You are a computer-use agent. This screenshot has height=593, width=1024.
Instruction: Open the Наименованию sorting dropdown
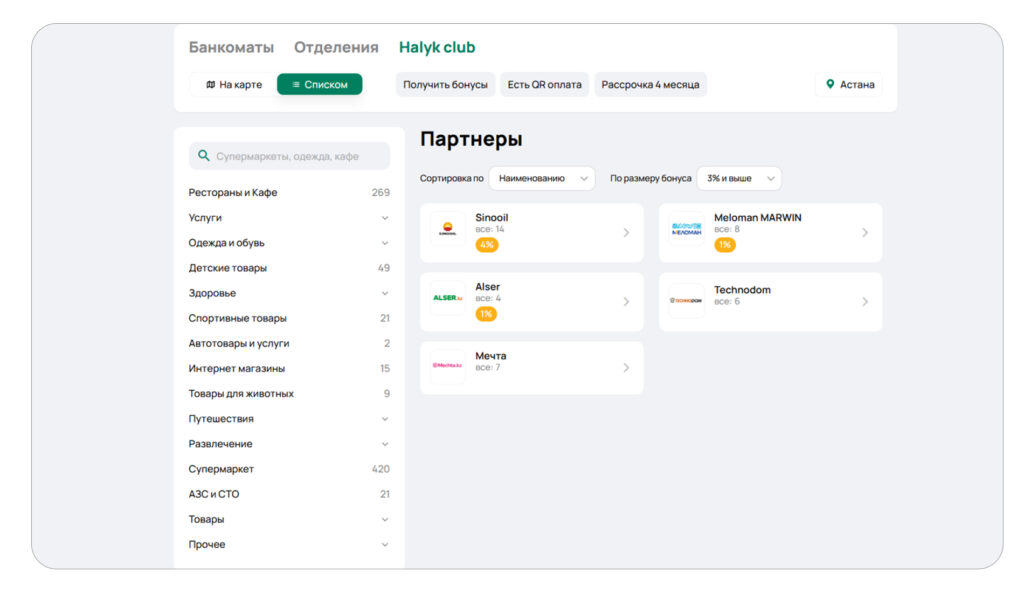(541, 178)
